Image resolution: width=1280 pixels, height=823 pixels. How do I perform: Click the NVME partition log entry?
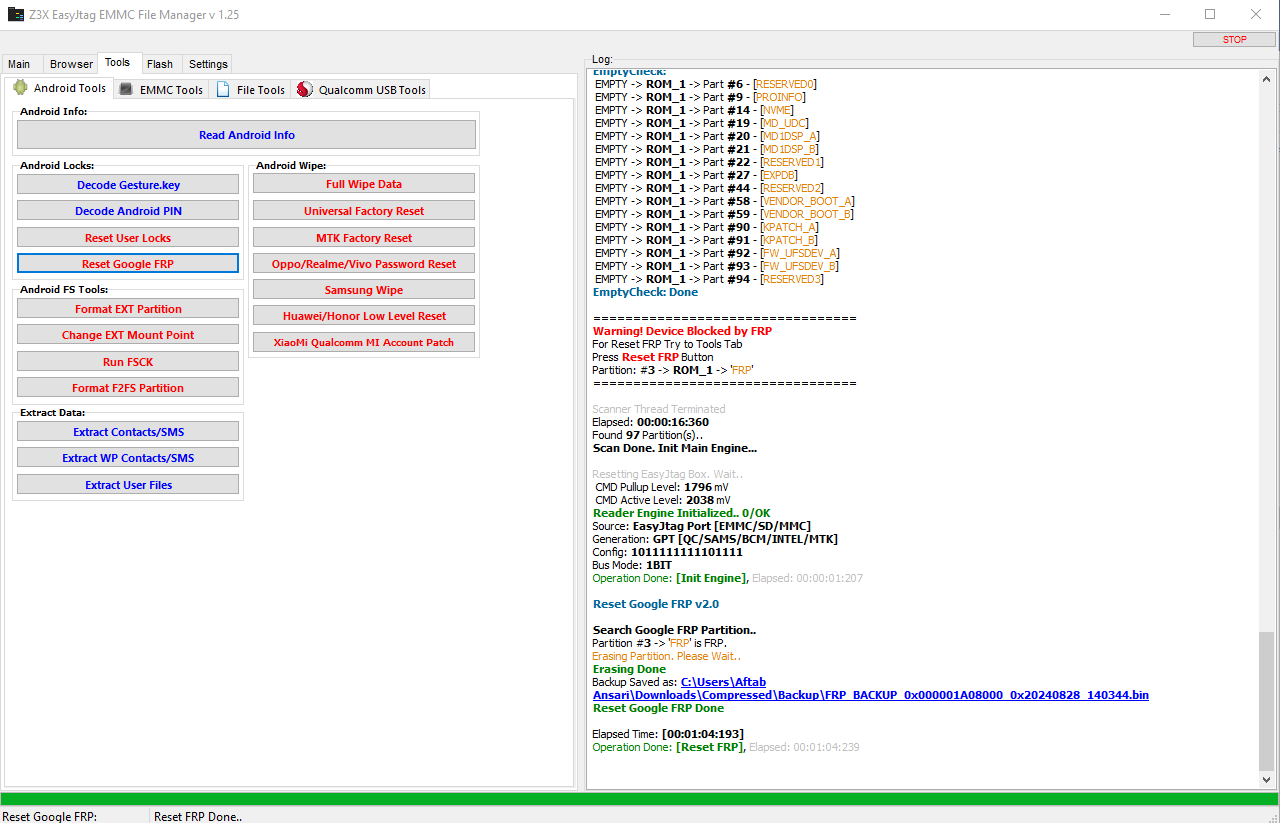pyautogui.click(x=695, y=110)
